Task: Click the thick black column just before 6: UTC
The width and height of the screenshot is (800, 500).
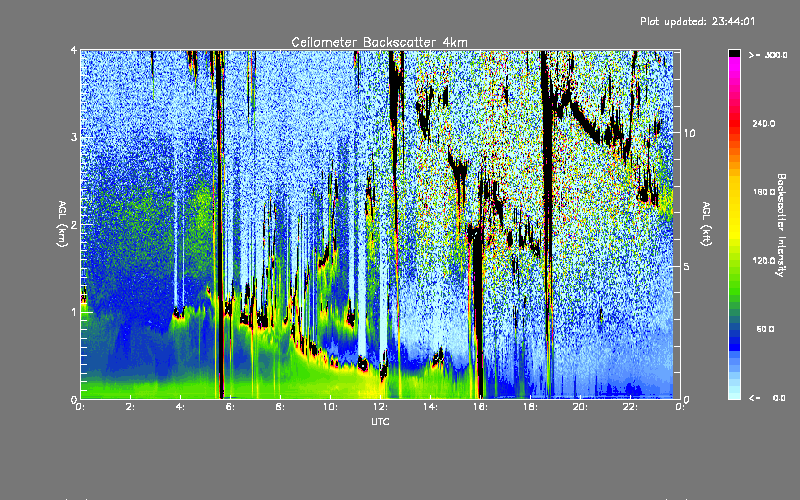Action: point(219,224)
